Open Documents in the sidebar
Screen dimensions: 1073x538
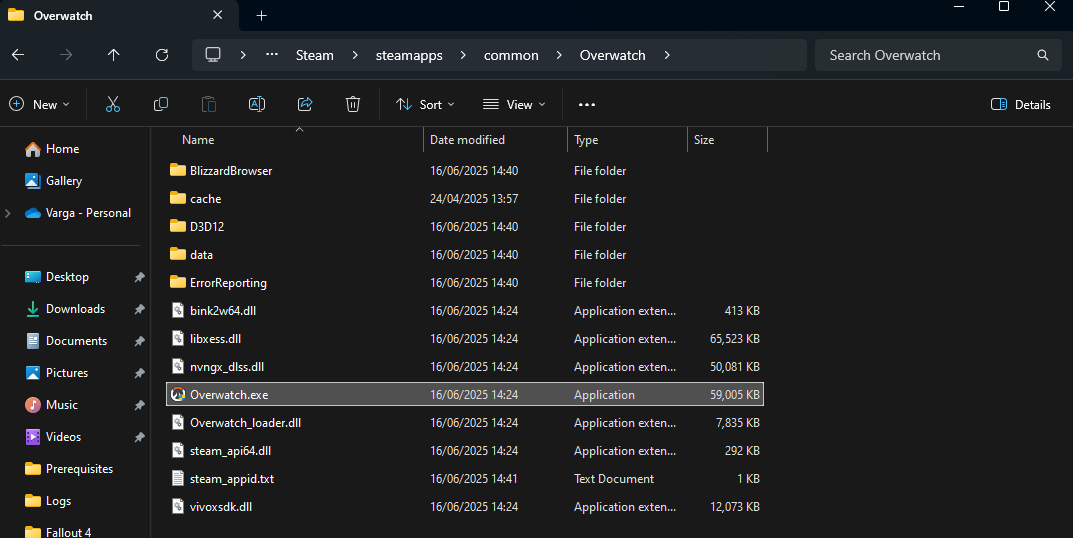pos(66,341)
